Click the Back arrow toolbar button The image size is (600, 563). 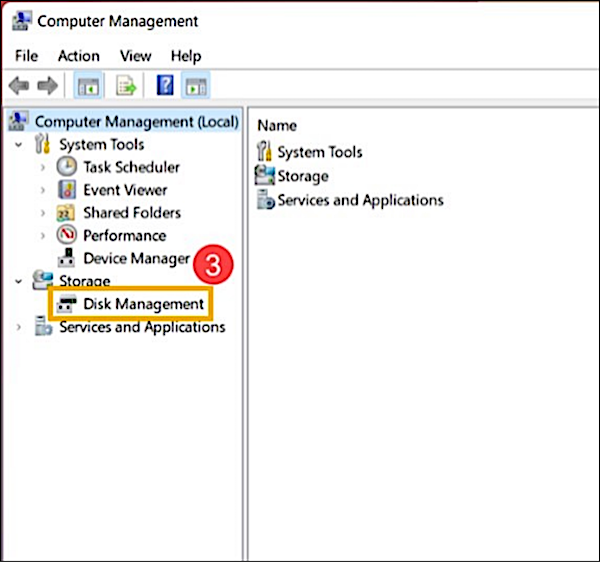point(19,86)
